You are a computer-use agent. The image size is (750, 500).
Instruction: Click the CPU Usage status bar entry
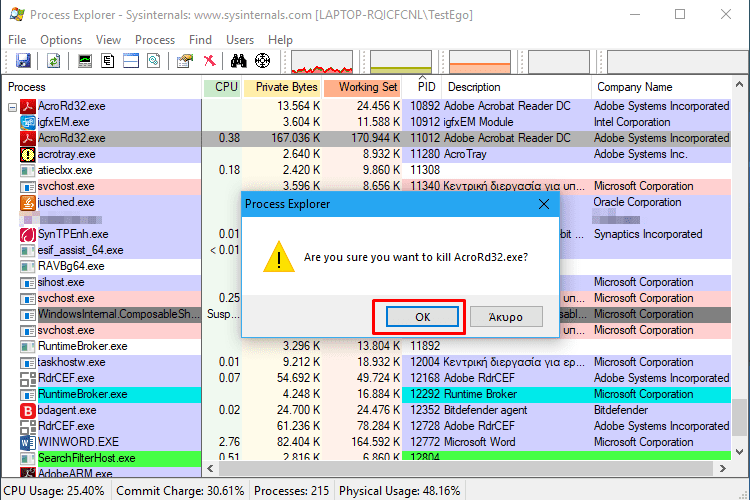tap(54, 491)
